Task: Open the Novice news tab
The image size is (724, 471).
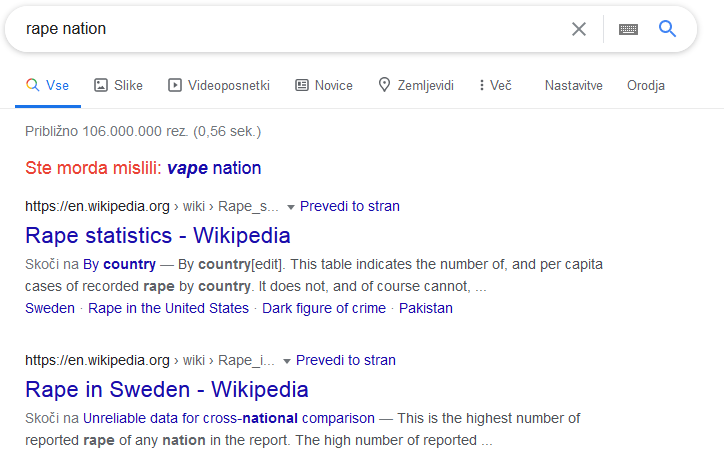Action: pos(324,85)
